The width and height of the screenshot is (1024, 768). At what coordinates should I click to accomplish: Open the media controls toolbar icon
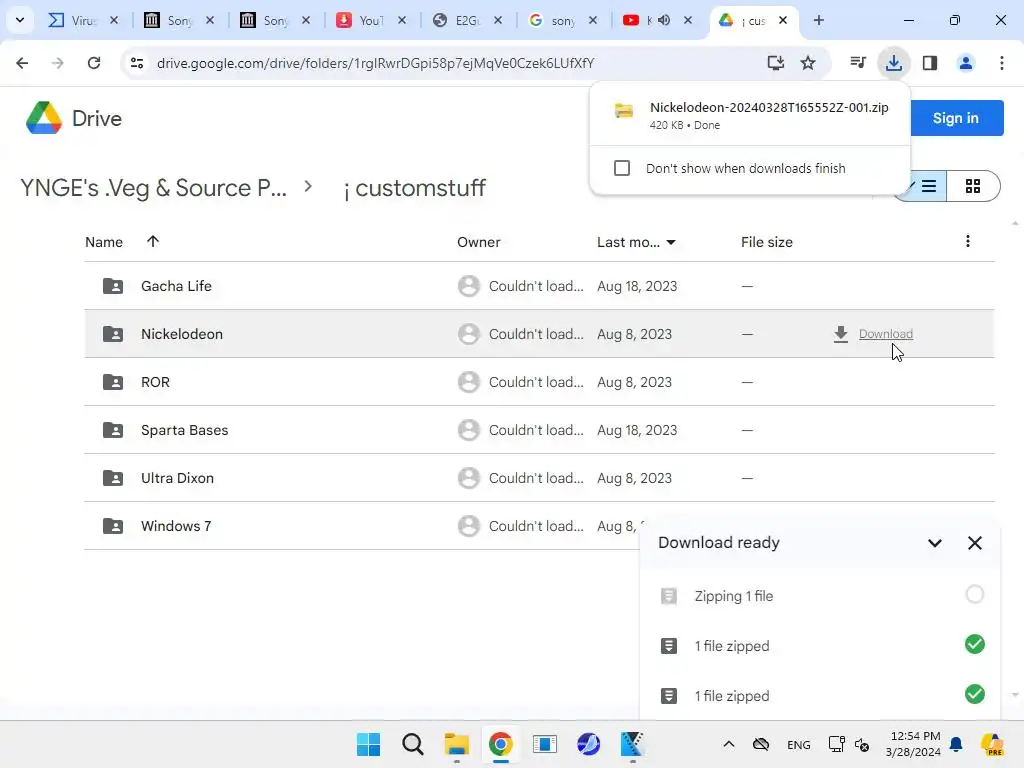(x=857, y=63)
